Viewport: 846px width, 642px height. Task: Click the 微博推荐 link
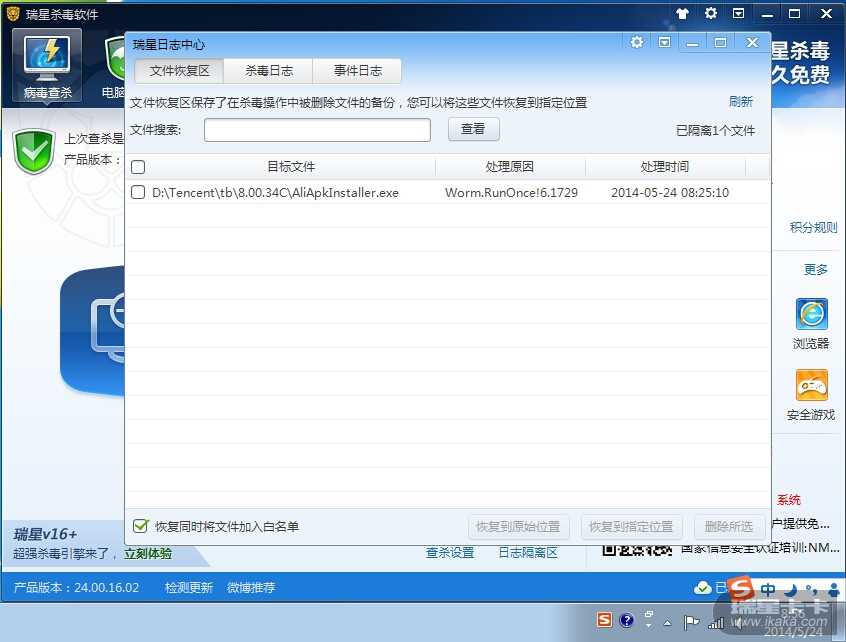coord(251,588)
